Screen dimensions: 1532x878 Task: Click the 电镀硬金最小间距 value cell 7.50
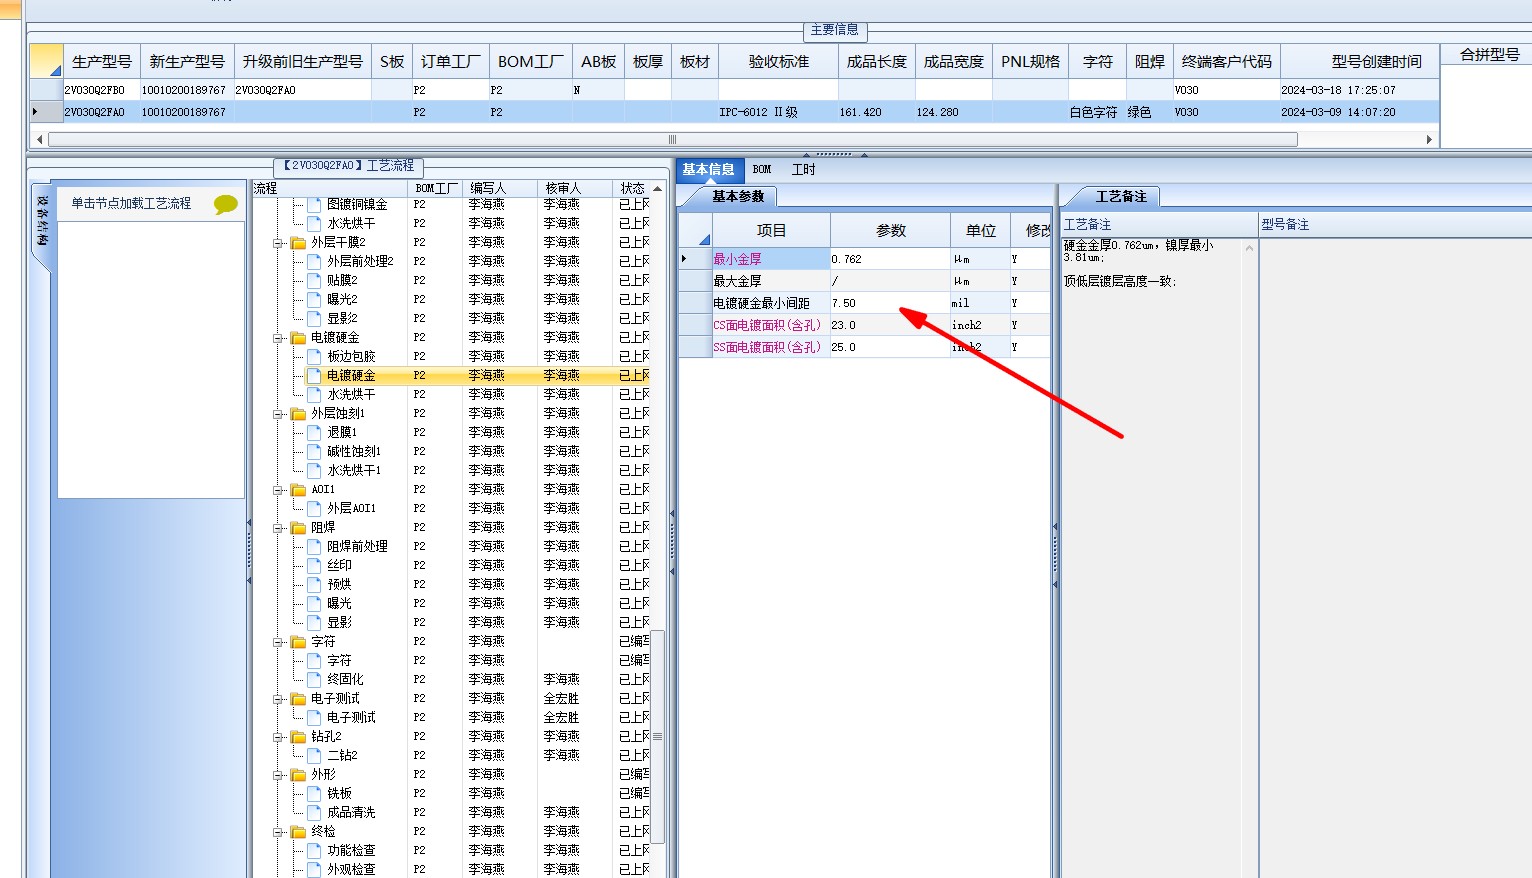[889, 303]
